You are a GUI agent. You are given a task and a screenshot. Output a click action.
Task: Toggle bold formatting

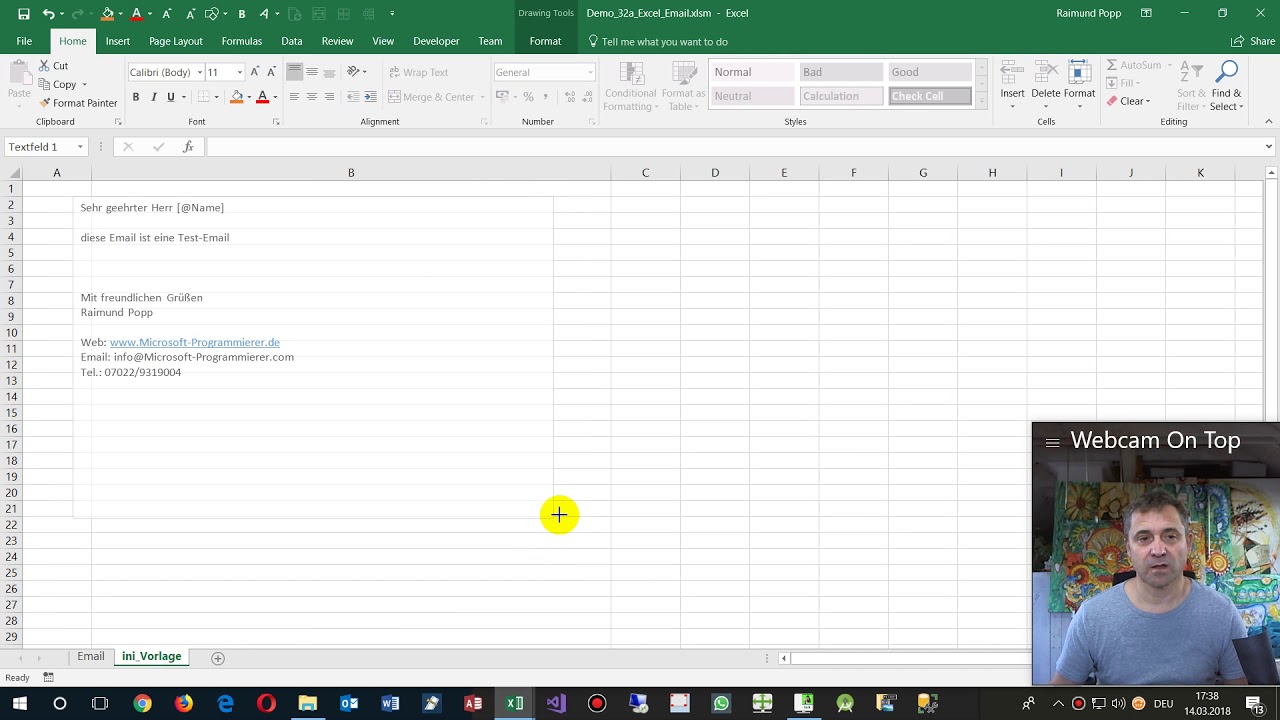click(136, 97)
